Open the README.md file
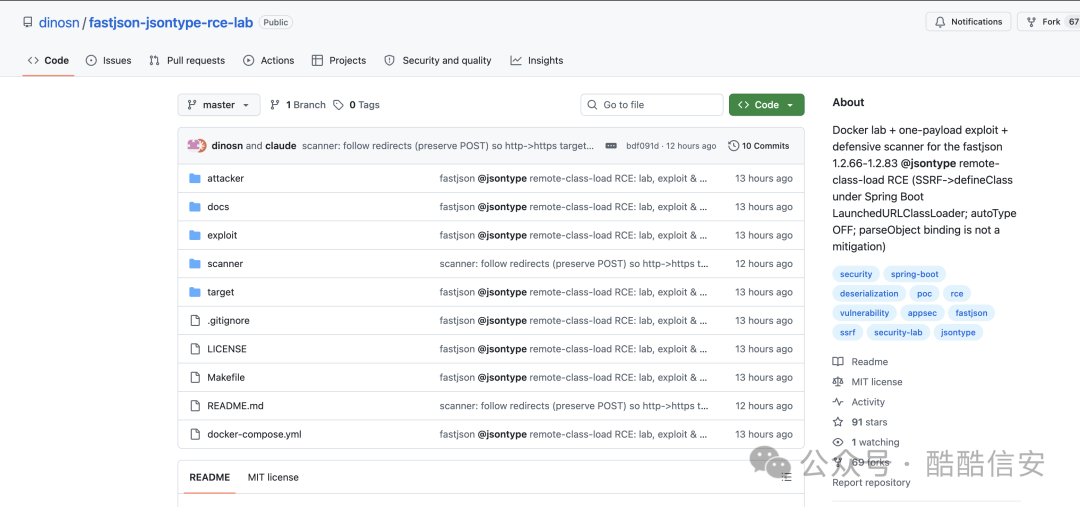Viewport: 1080px width, 507px height. click(236, 406)
